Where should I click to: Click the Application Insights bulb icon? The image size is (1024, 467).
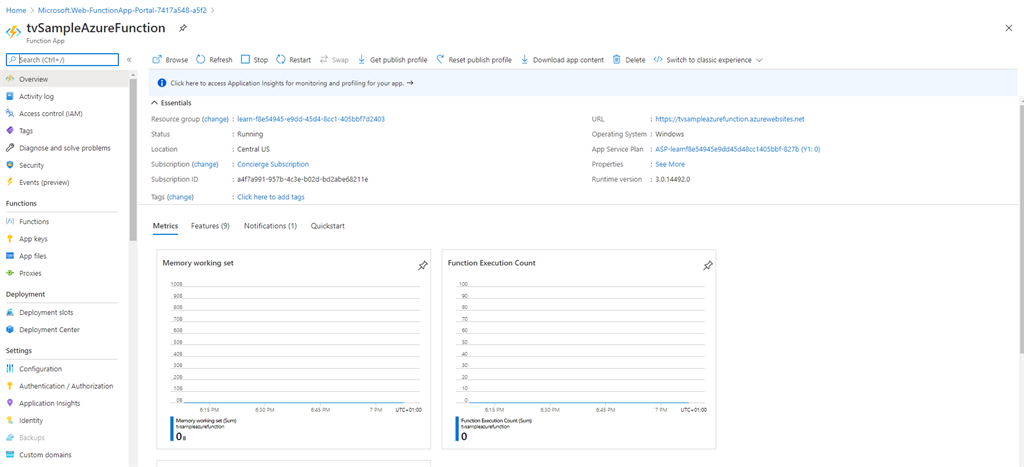(x=10, y=403)
